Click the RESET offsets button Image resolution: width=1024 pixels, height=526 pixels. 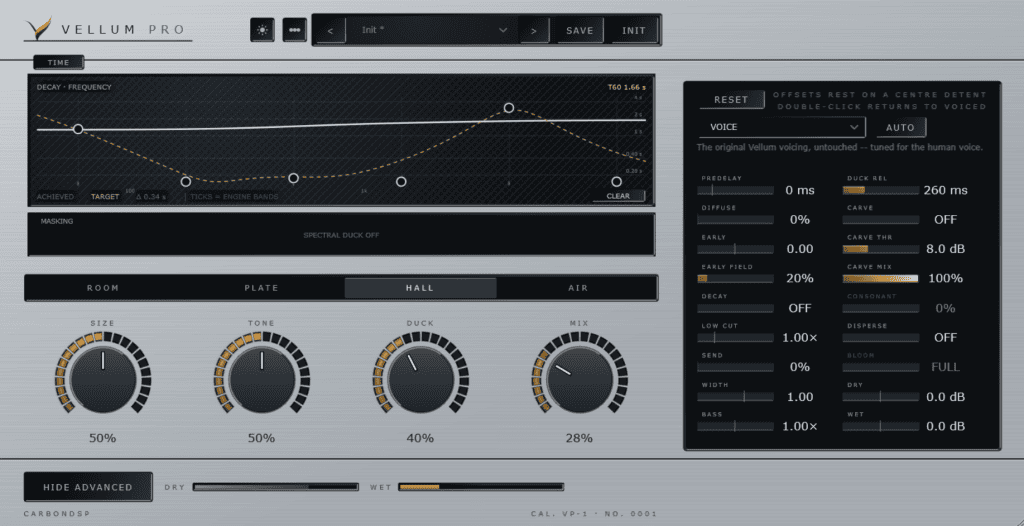731,100
